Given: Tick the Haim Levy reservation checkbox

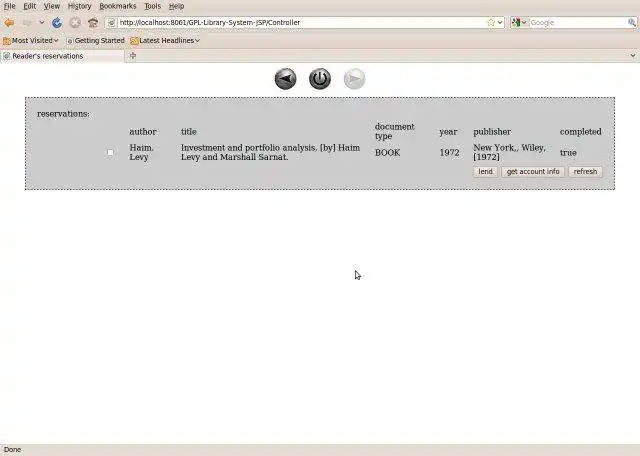Looking at the screenshot, I should (x=110, y=152).
